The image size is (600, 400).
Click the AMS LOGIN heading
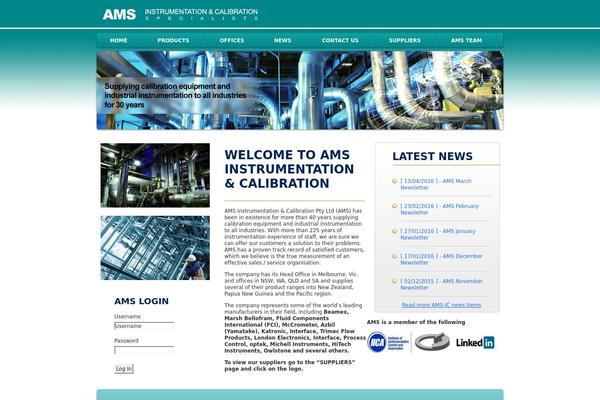pos(141,301)
